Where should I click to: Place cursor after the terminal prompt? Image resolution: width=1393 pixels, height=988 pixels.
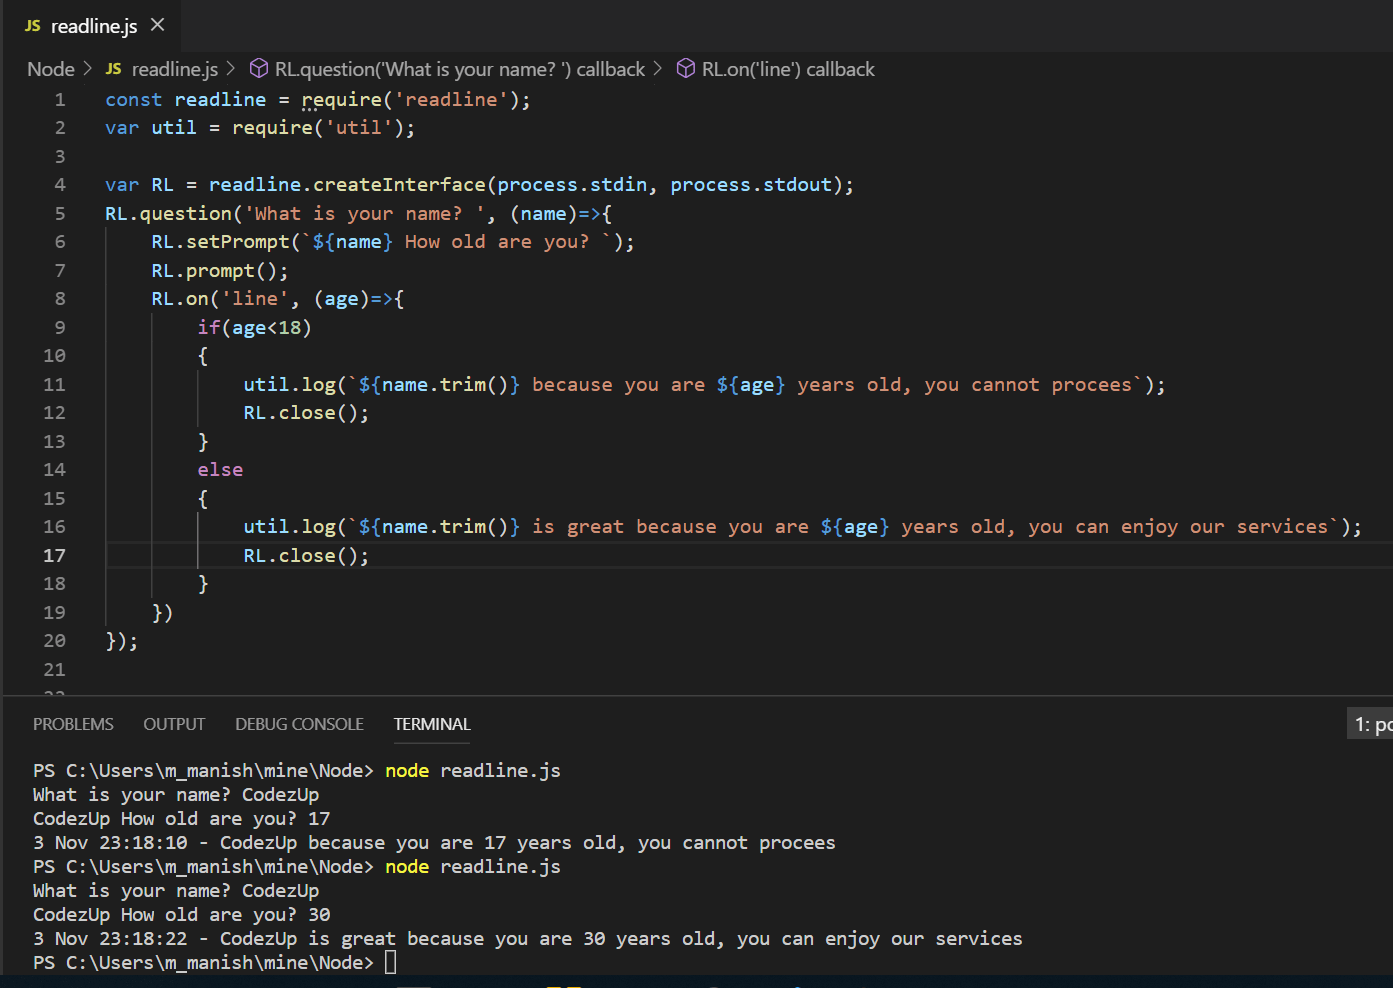pyautogui.click(x=390, y=962)
